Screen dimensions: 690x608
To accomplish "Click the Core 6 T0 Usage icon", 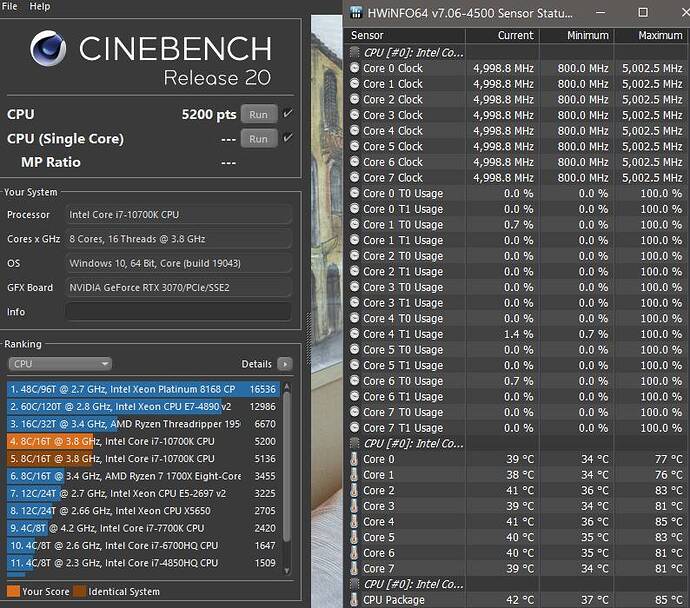I will pyautogui.click(x=354, y=381).
